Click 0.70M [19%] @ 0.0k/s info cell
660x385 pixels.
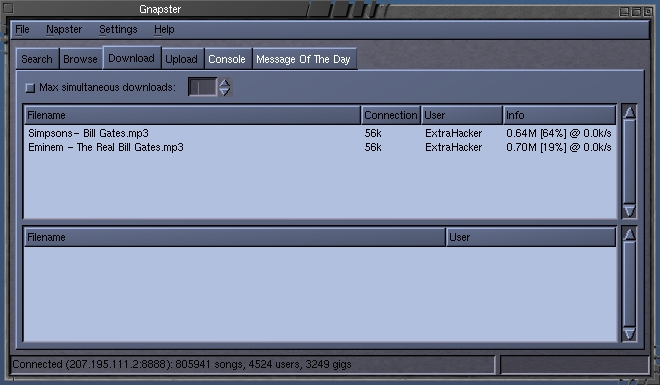pos(559,147)
